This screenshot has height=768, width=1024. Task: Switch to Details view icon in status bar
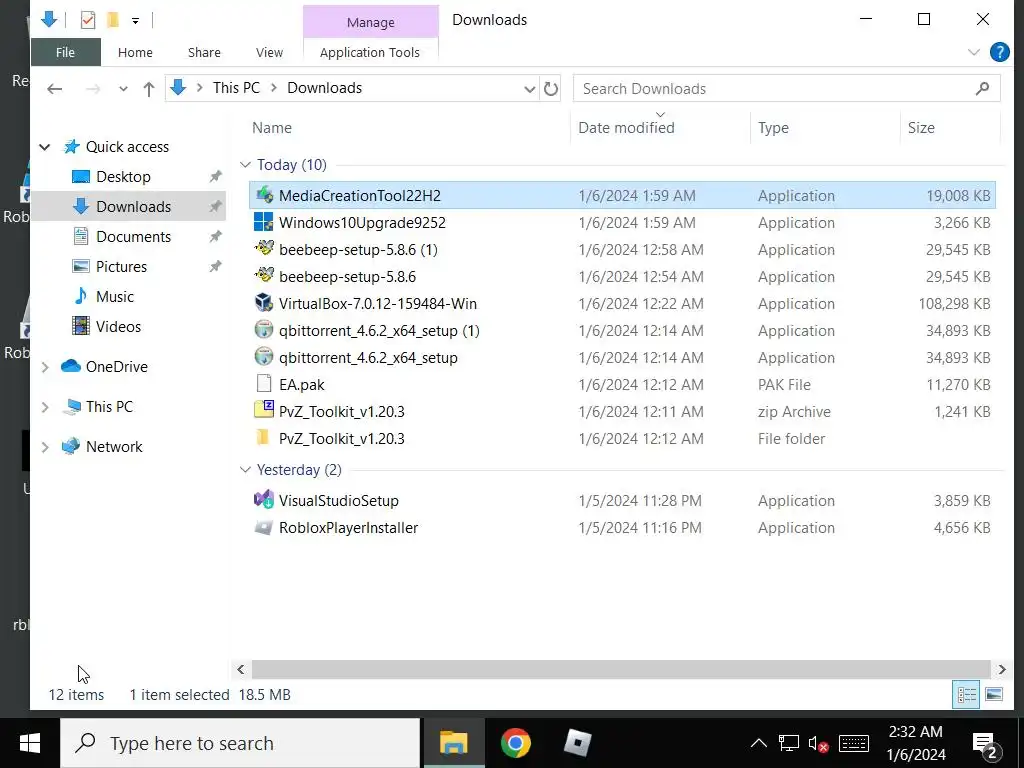[967, 694]
